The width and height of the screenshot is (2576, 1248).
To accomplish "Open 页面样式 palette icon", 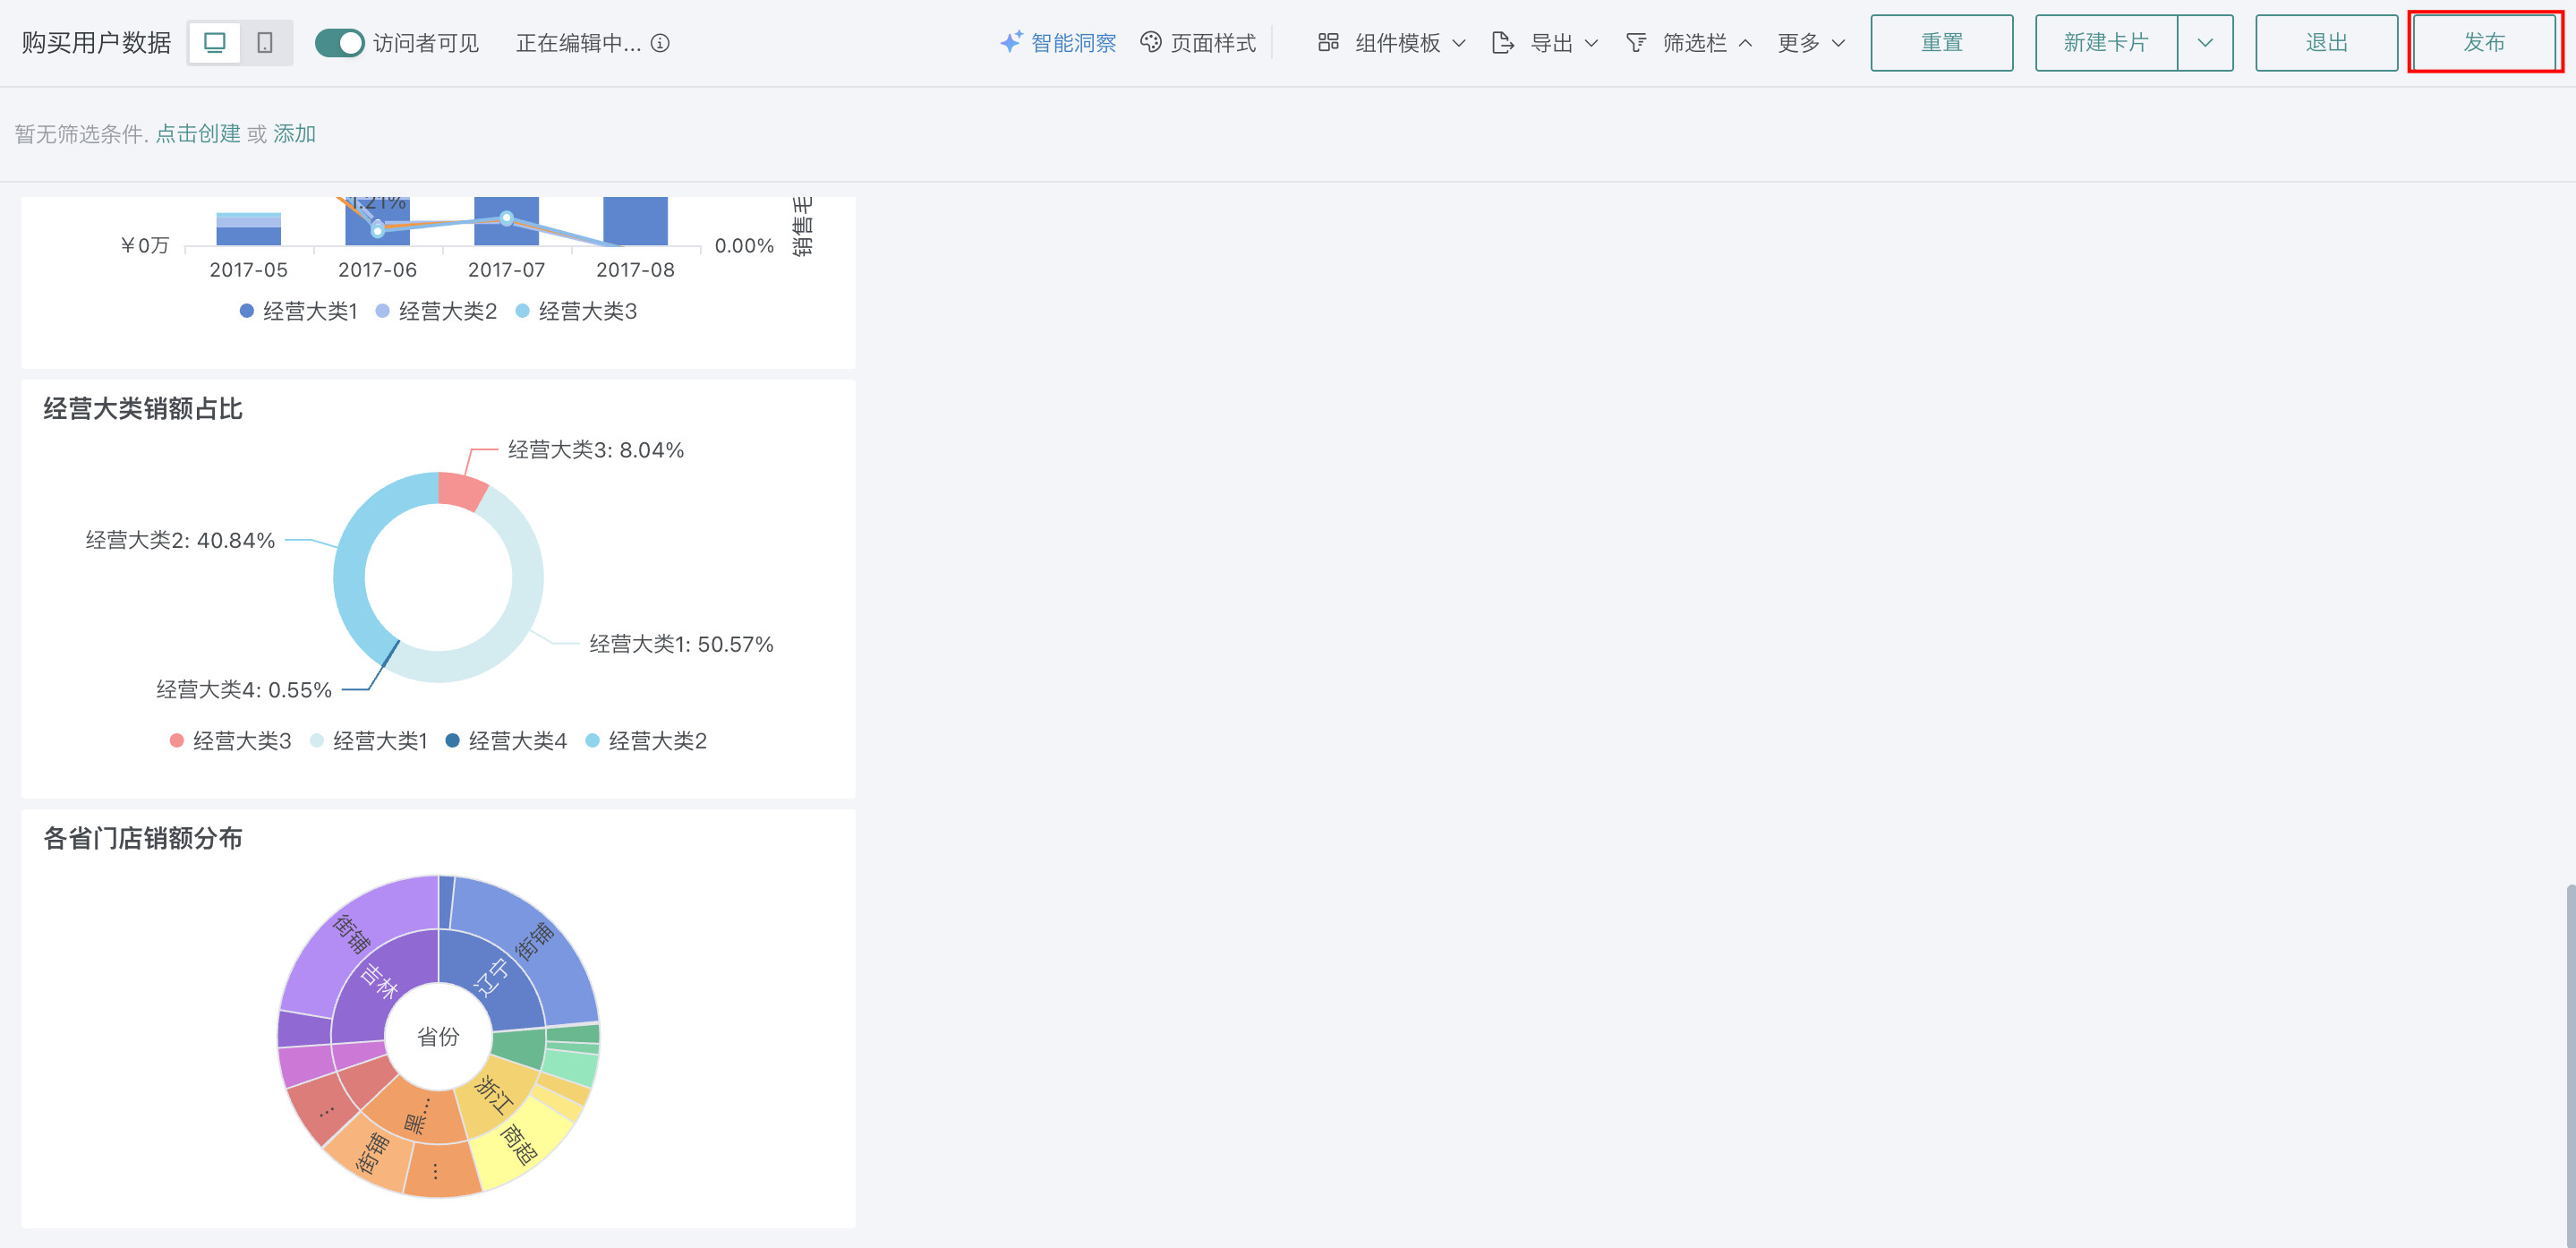I will (x=1151, y=42).
